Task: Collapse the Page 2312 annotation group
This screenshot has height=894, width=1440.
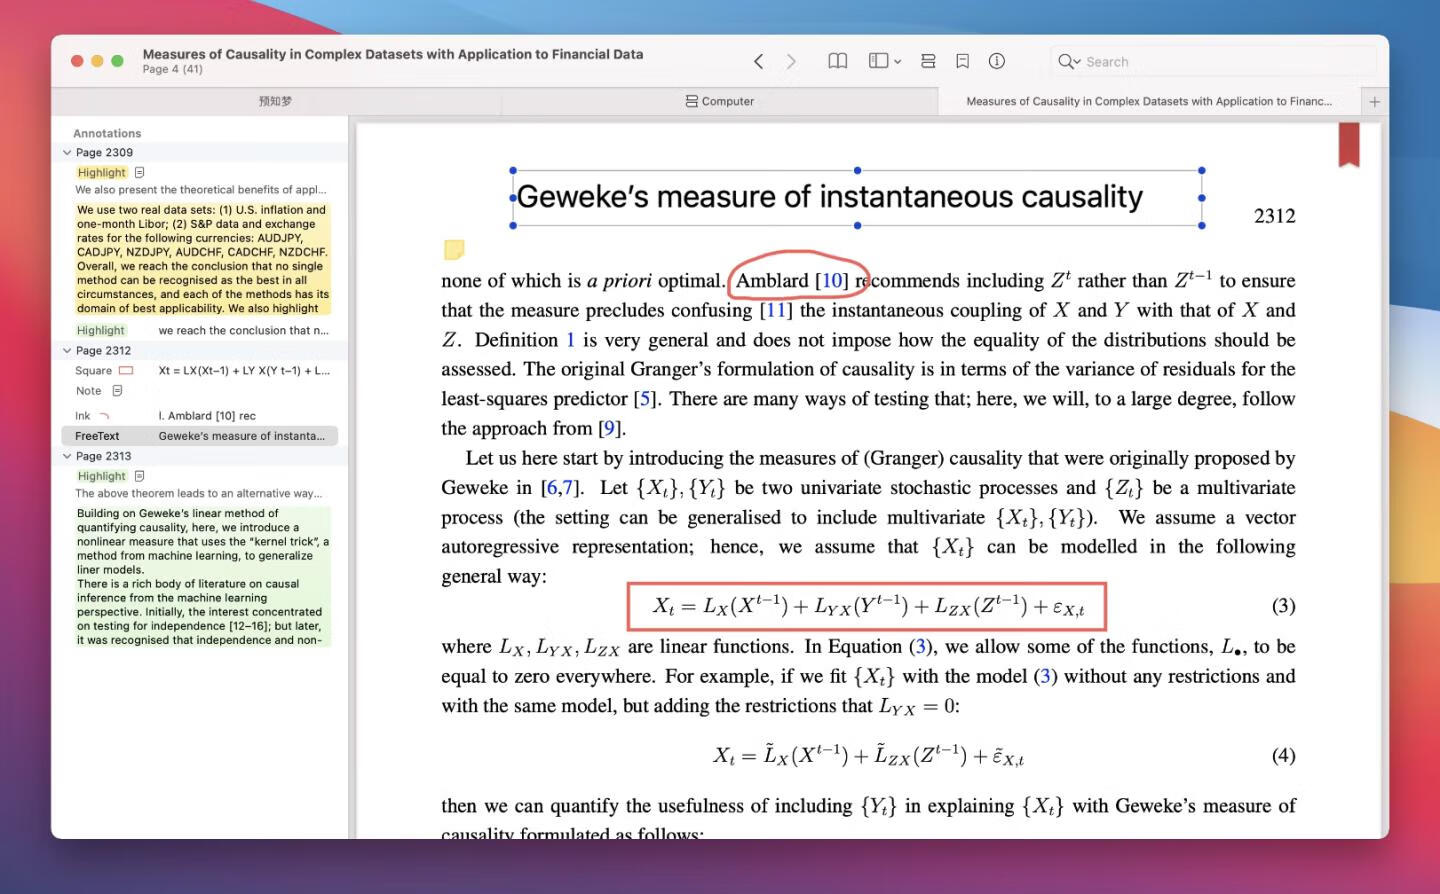Action: (x=67, y=351)
